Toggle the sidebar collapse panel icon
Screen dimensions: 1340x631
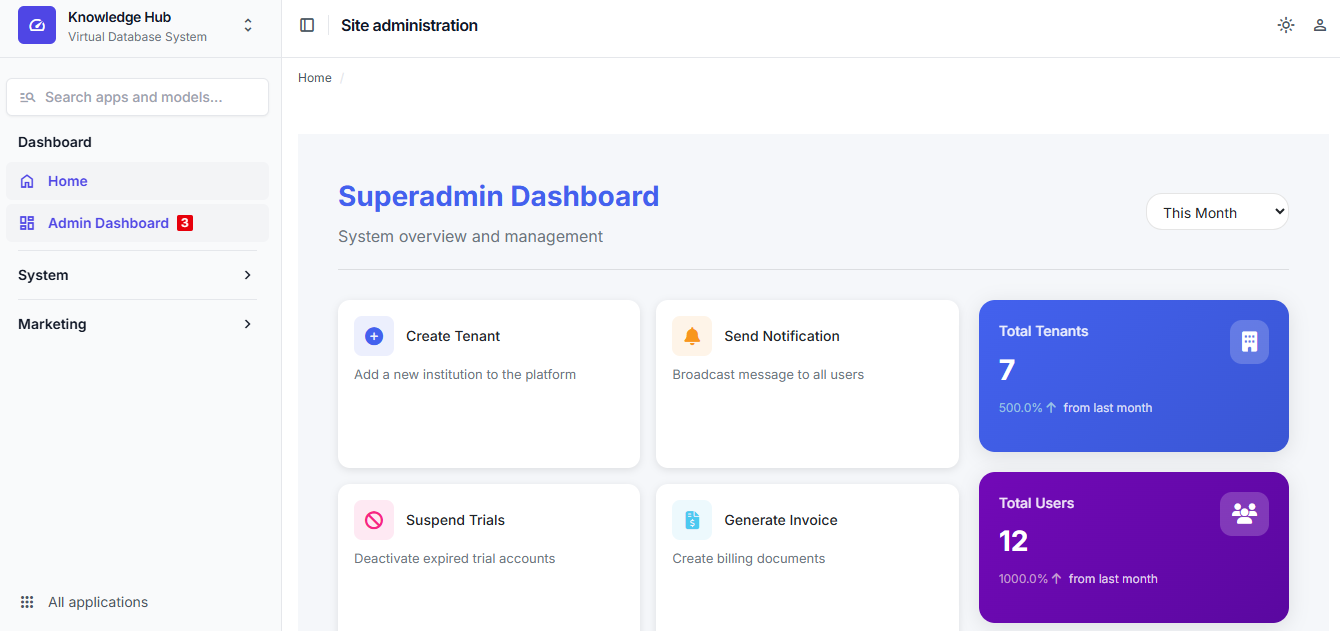[x=307, y=25]
